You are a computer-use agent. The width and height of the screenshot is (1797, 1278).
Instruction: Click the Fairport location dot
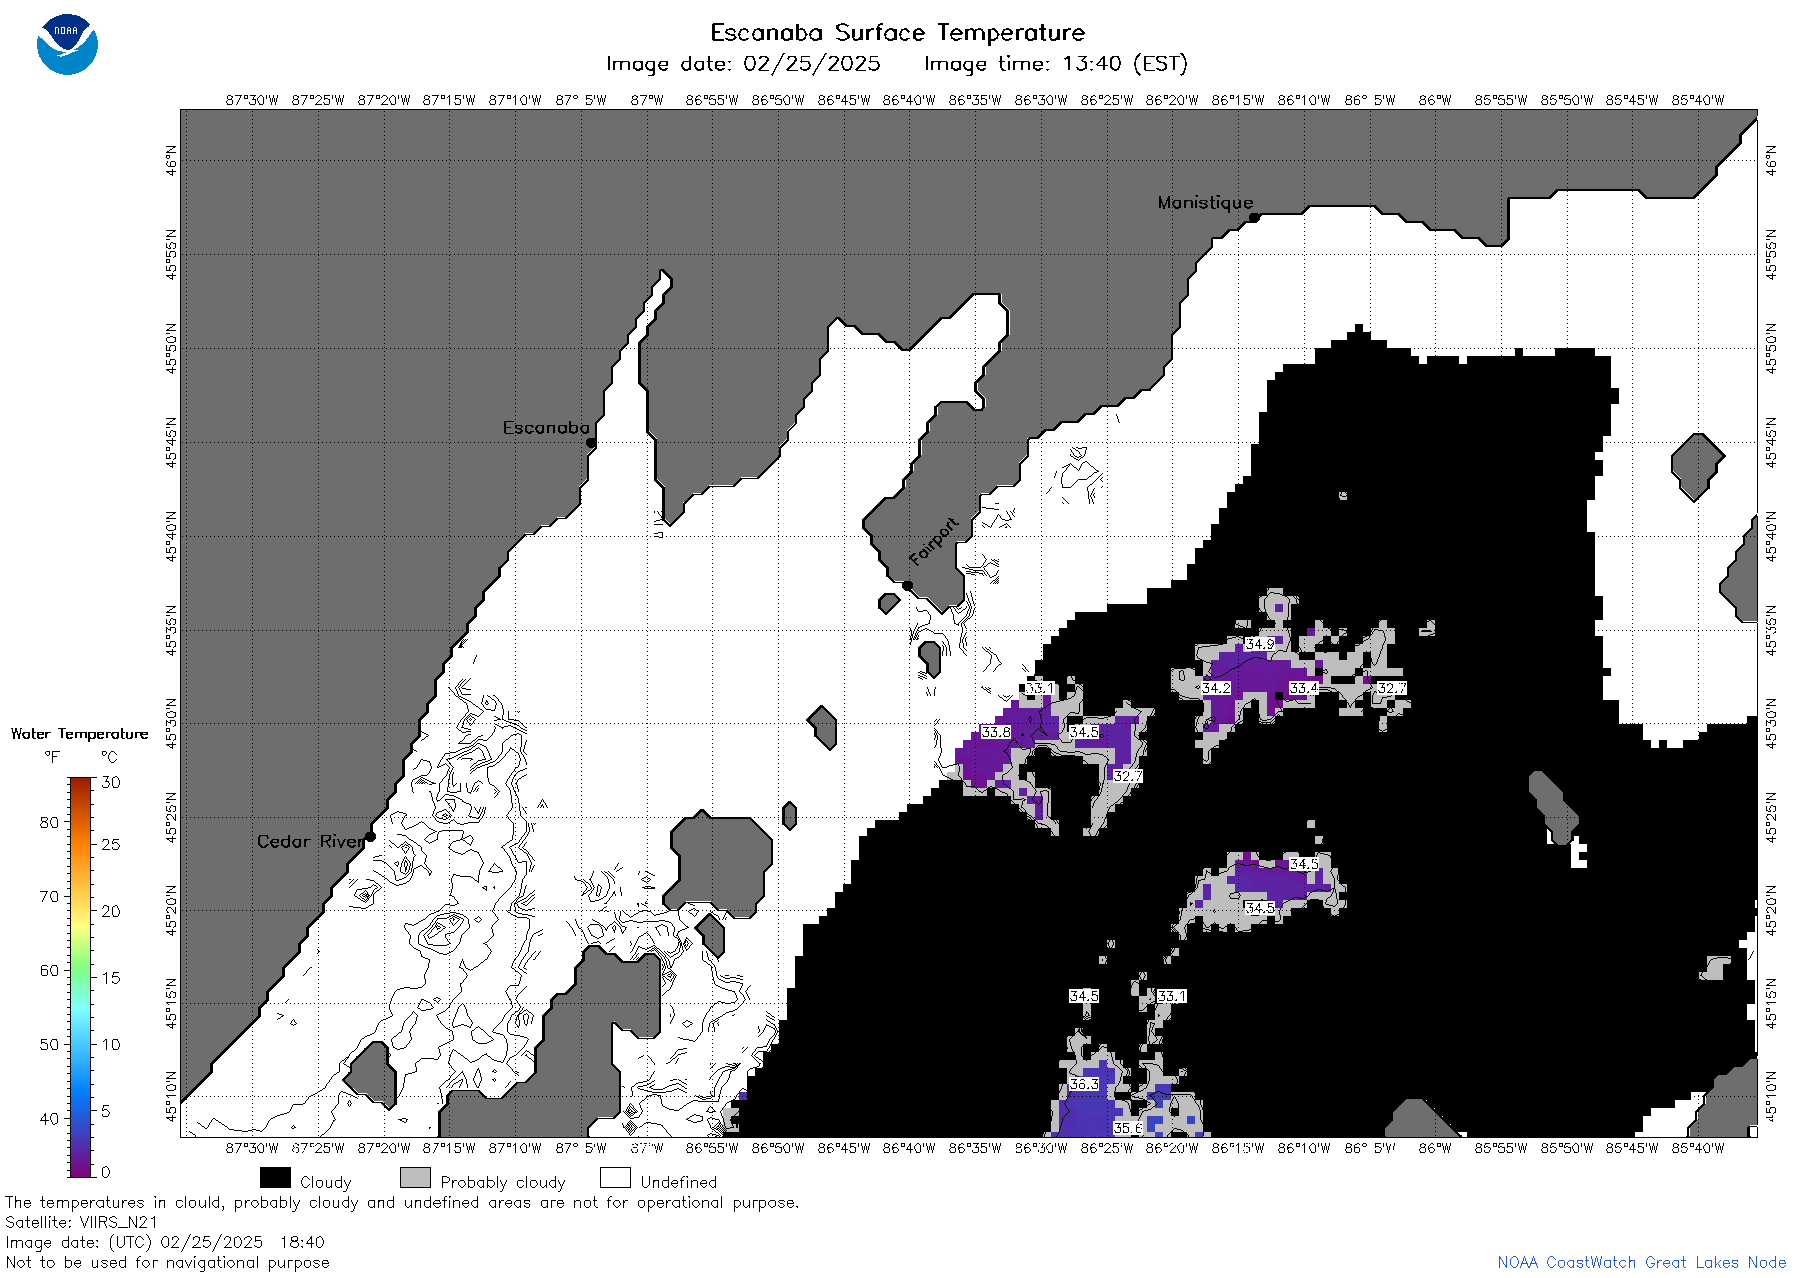tap(908, 585)
